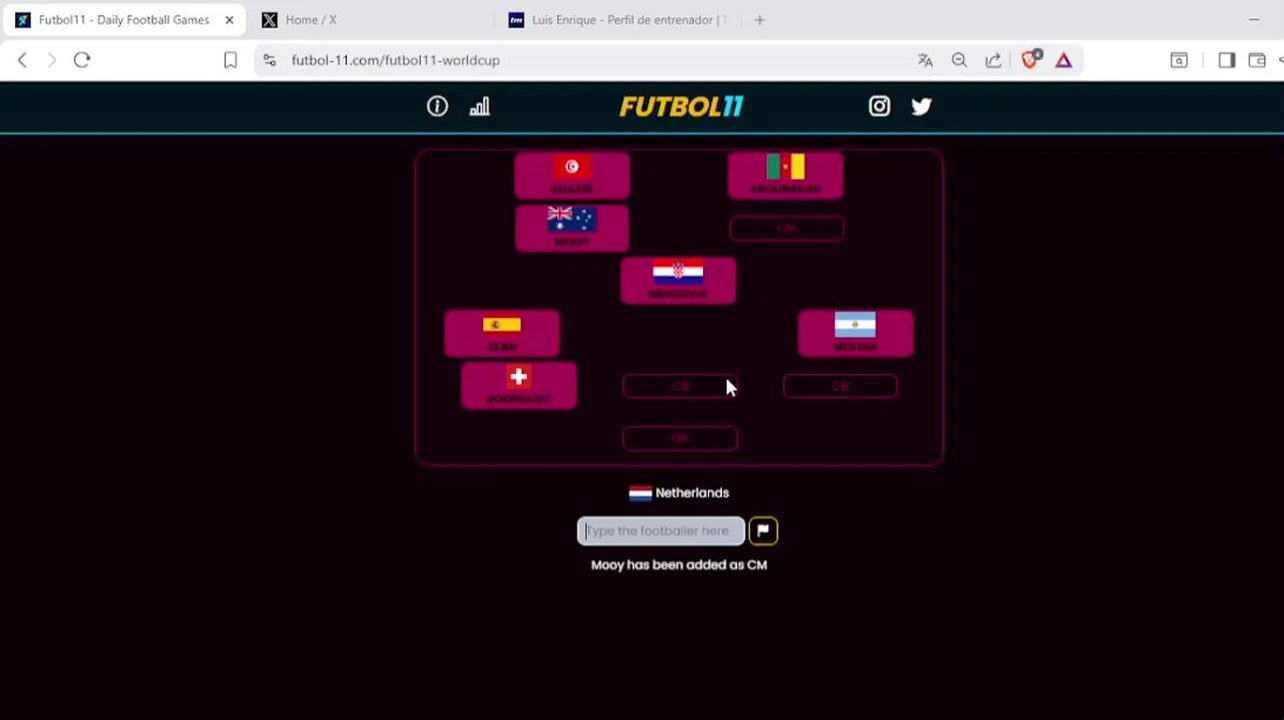Visit the Futbol11 Instagram page

(x=879, y=106)
